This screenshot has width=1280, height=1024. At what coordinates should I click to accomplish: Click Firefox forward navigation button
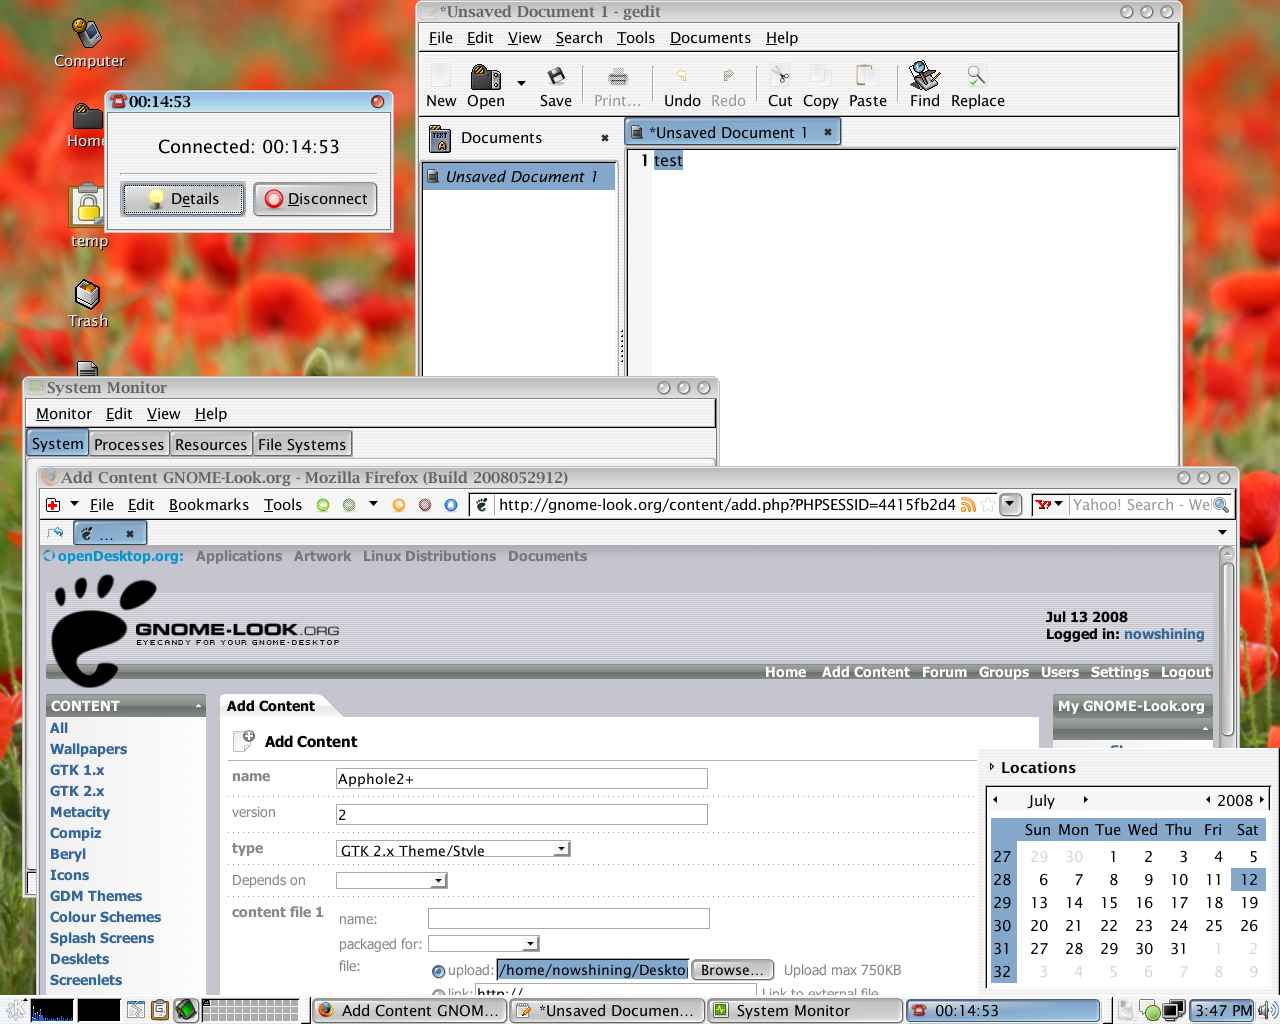[x=349, y=505]
